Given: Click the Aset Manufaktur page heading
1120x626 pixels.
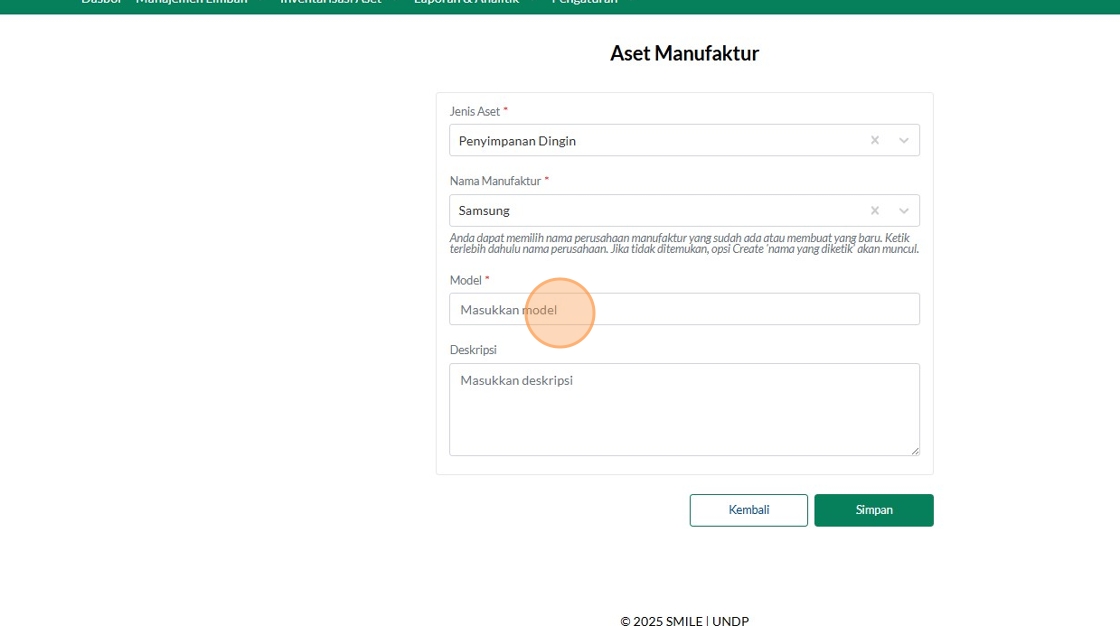Looking at the screenshot, I should click(684, 54).
